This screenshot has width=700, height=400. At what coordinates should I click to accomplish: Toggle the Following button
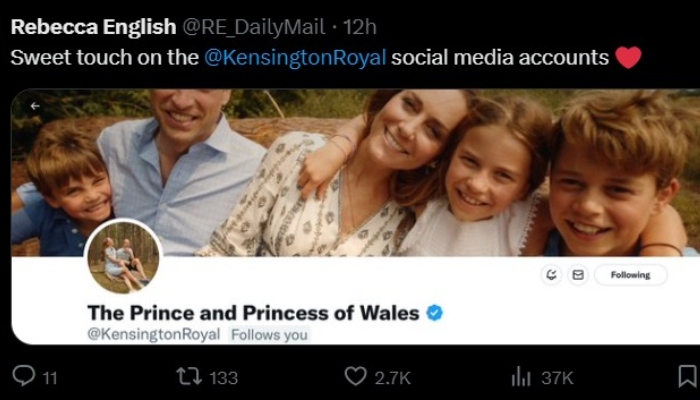629,274
